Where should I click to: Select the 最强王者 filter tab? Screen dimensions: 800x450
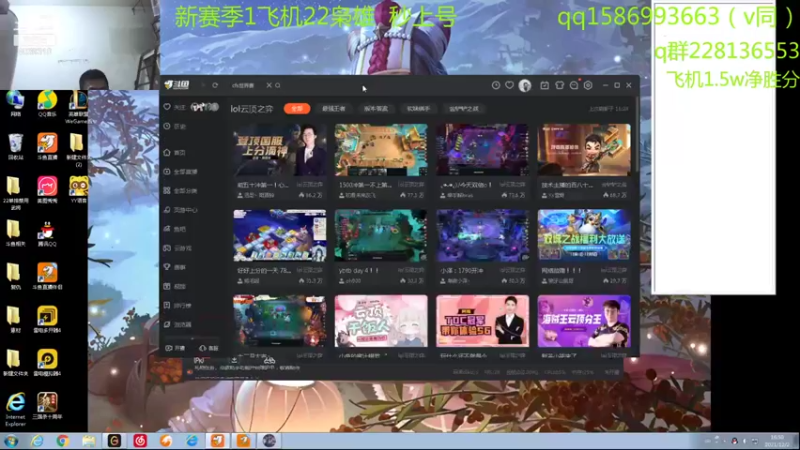click(x=334, y=109)
